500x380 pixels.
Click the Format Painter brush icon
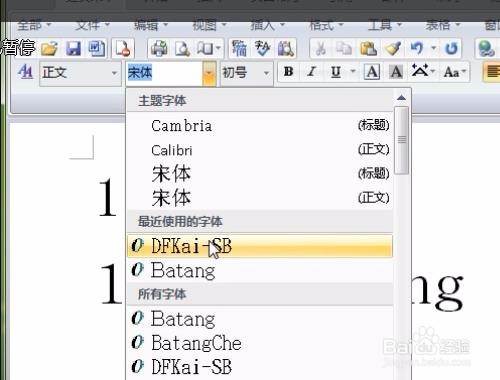pyautogui.click(x=392, y=49)
